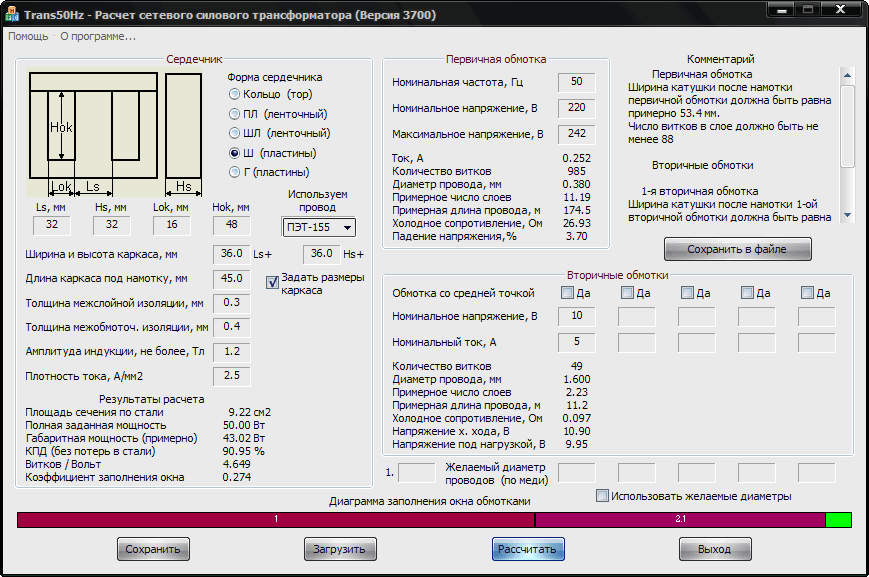The image size is (869, 577).
Task: Click winding 2.1 segment in fill diagram
Action: pyautogui.click(x=681, y=519)
